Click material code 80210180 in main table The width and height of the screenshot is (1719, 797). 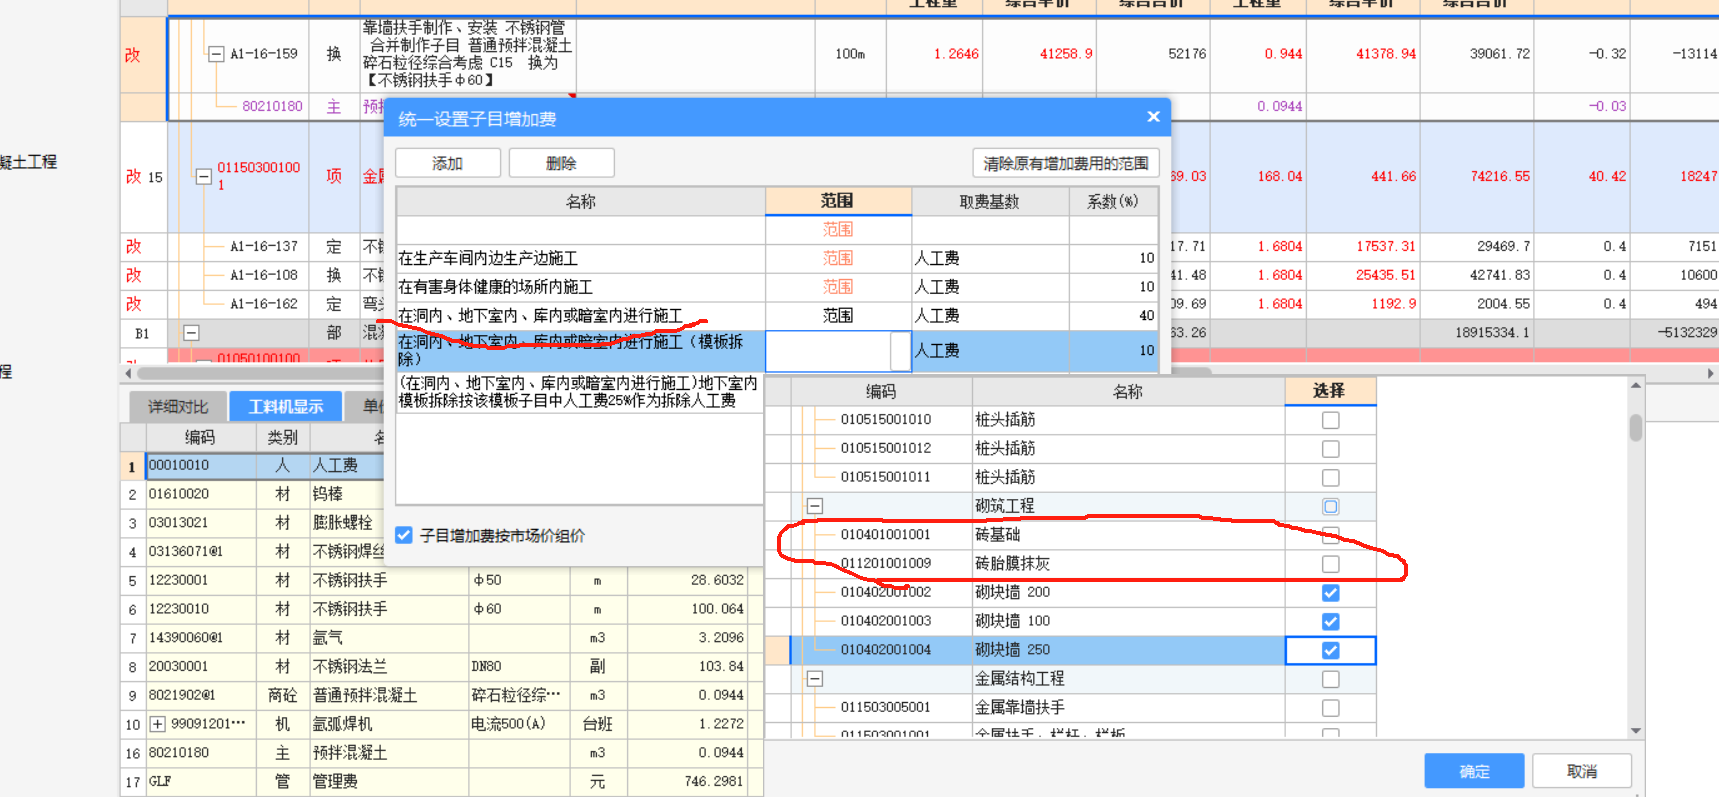pos(272,106)
